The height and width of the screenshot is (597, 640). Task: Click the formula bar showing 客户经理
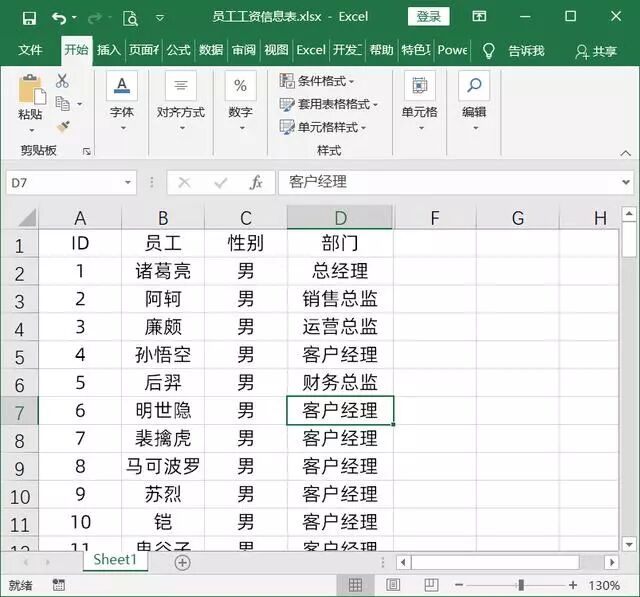(448, 182)
